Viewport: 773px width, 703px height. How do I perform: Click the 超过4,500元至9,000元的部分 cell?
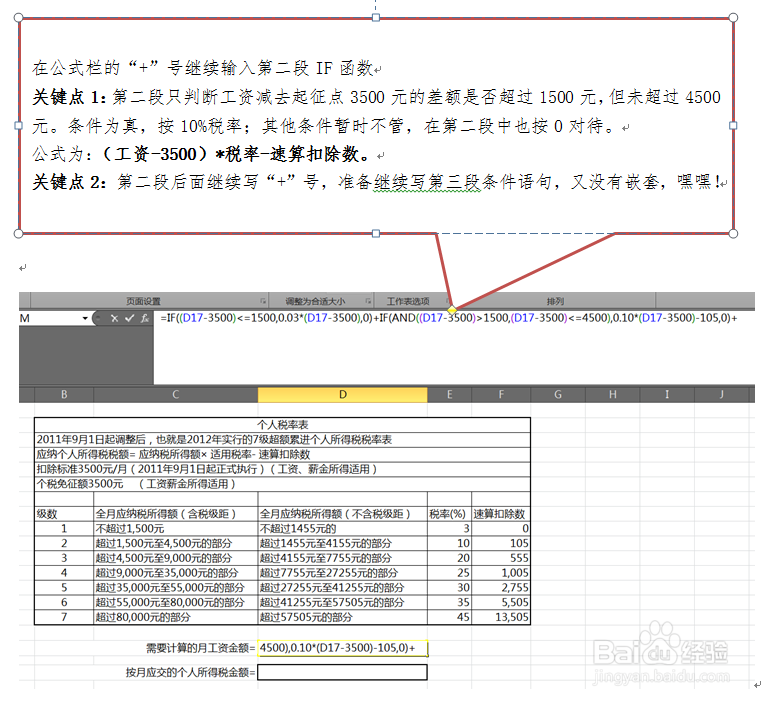[x=176, y=559]
